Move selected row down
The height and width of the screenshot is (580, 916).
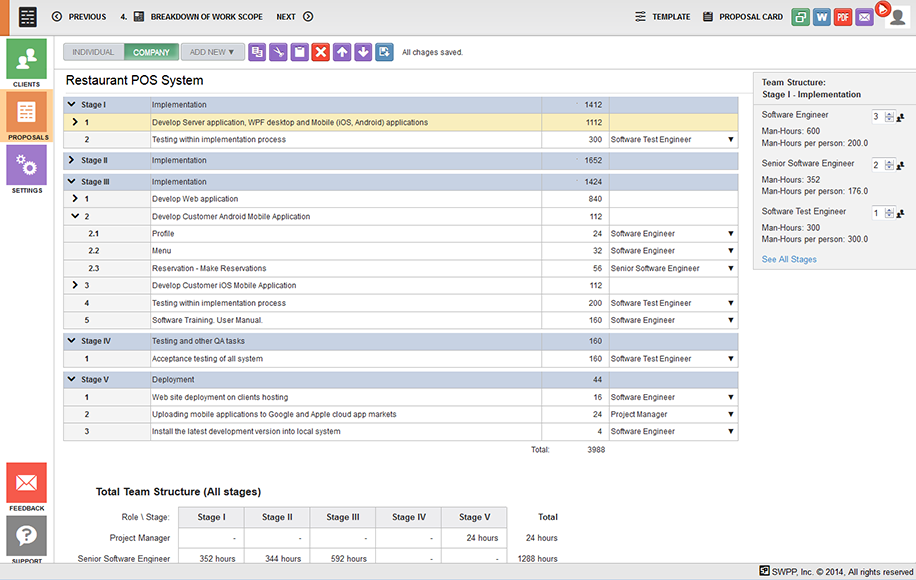pyautogui.click(x=363, y=52)
